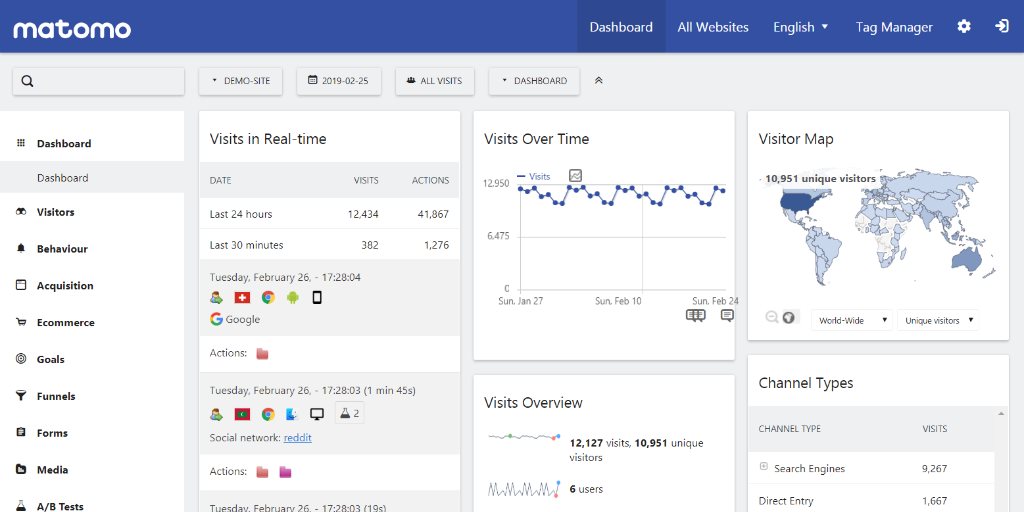Open the annotations book icon under graph
The width and height of the screenshot is (1024, 512).
[696, 315]
